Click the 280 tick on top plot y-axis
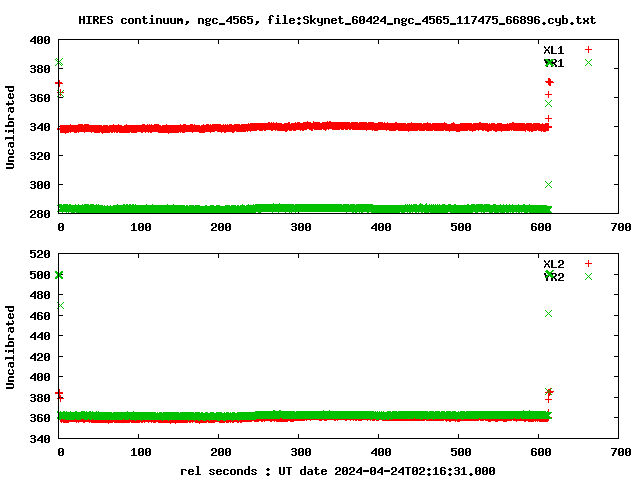This screenshot has height=480, width=640. (x=40, y=213)
